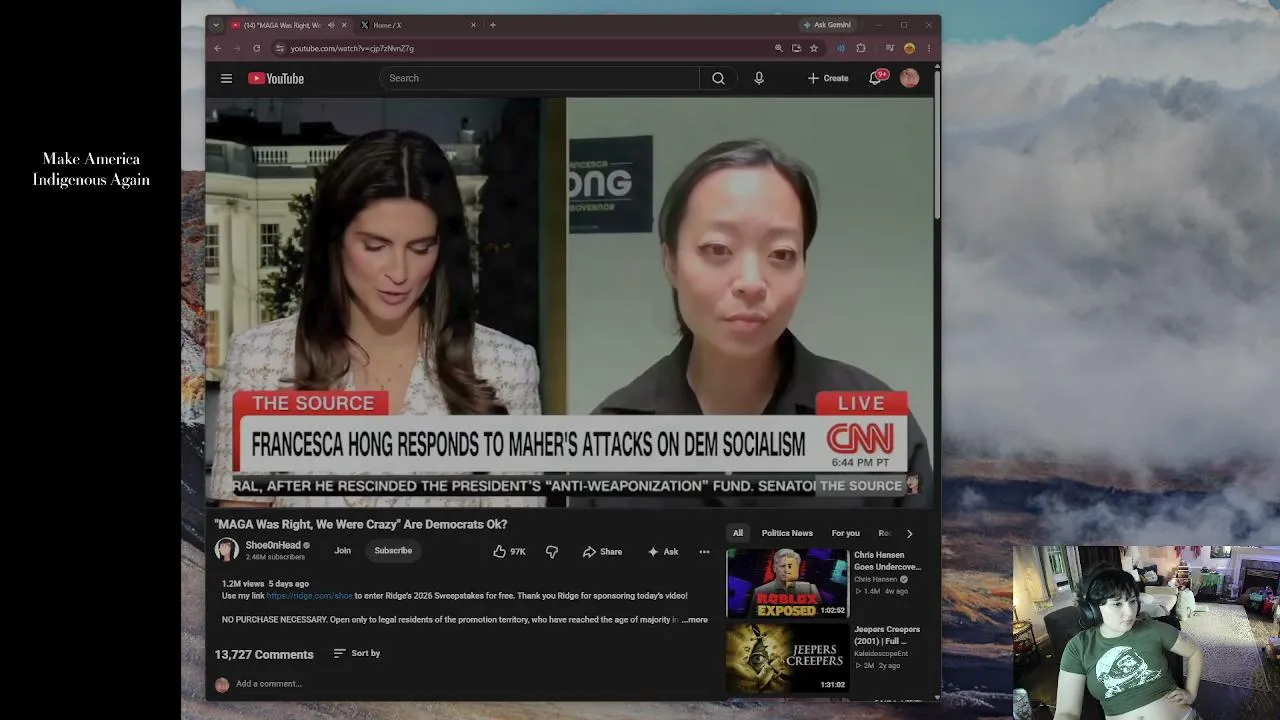Go forward with the browser forward arrow
Image resolution: width=1280 pixels, height=720 pixels.
(237, 48)
